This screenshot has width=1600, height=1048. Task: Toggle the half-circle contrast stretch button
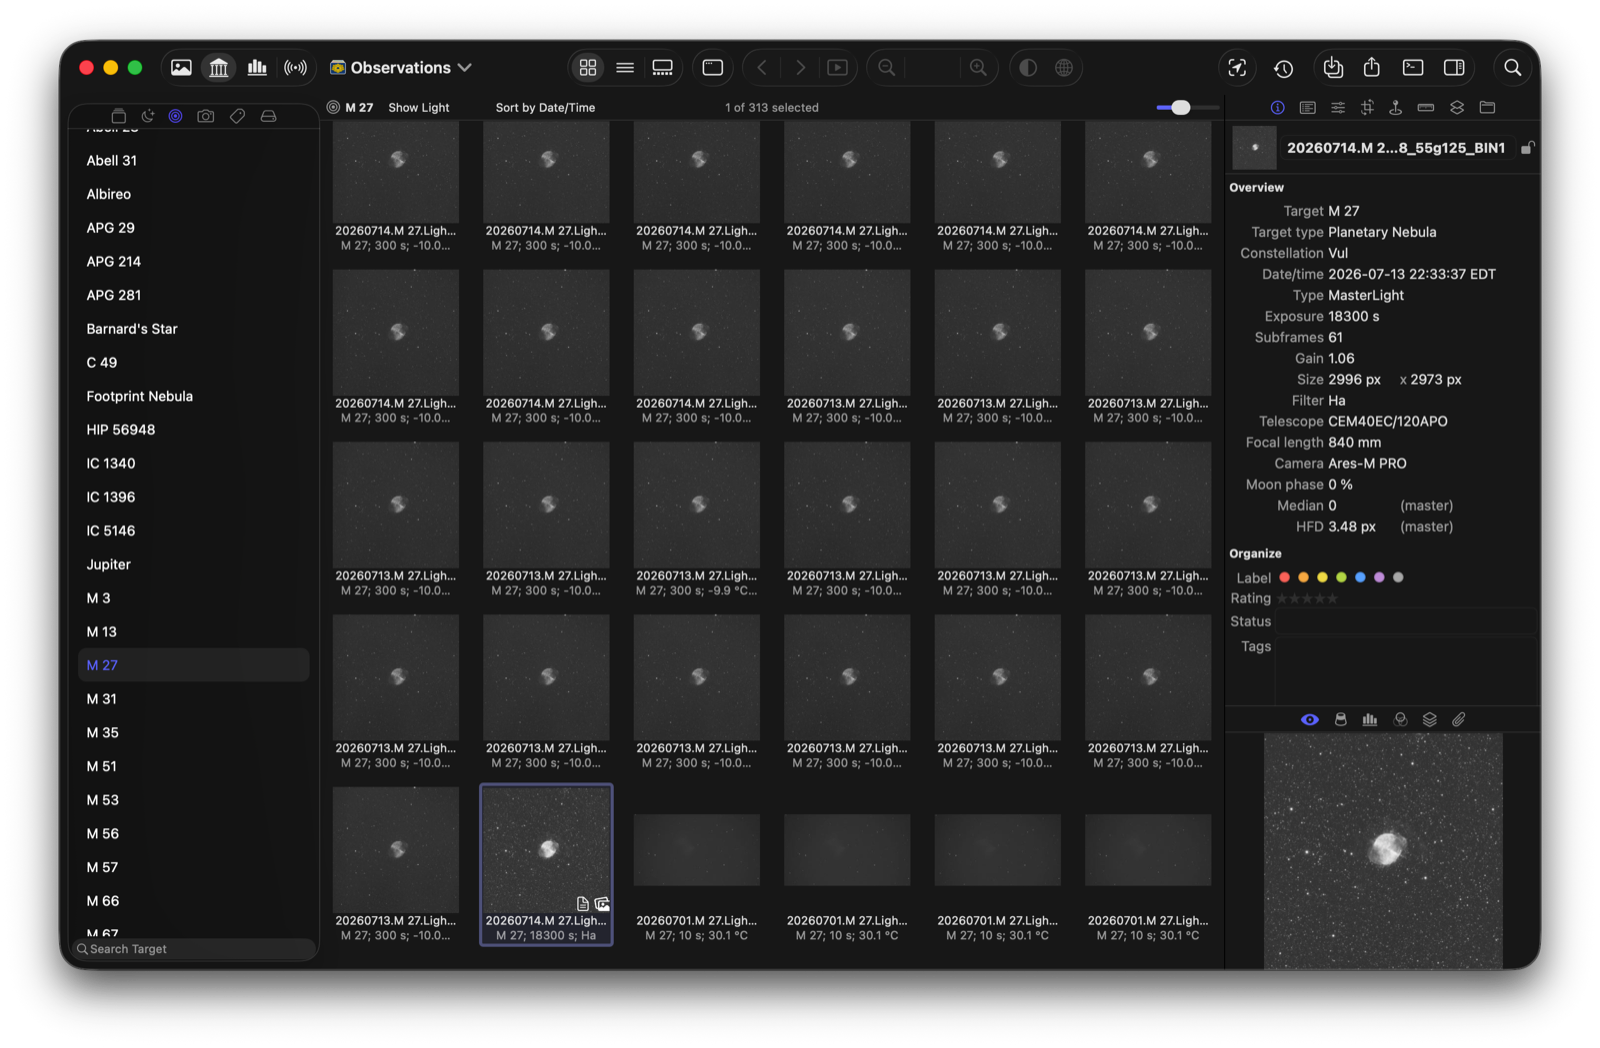[1028, 68]
